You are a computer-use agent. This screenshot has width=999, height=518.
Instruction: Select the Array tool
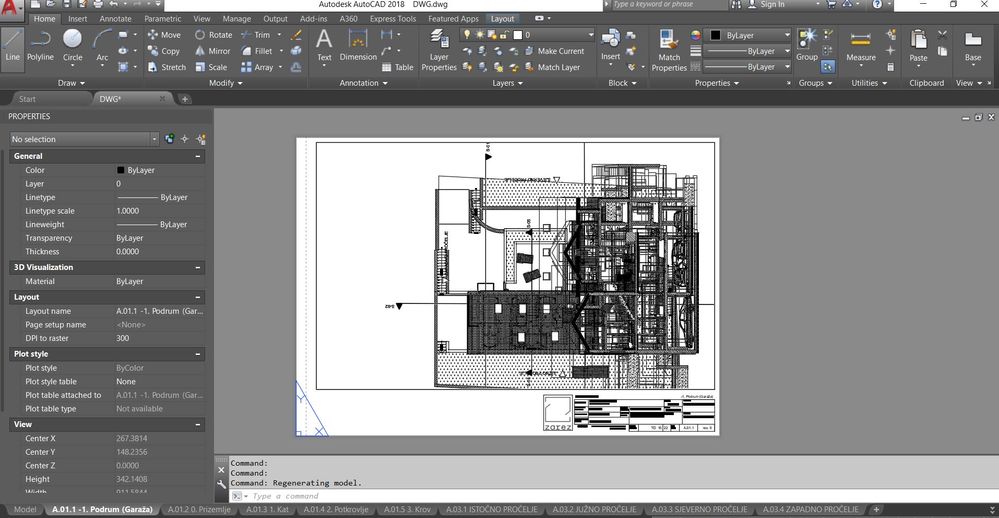tap(257, 67)
